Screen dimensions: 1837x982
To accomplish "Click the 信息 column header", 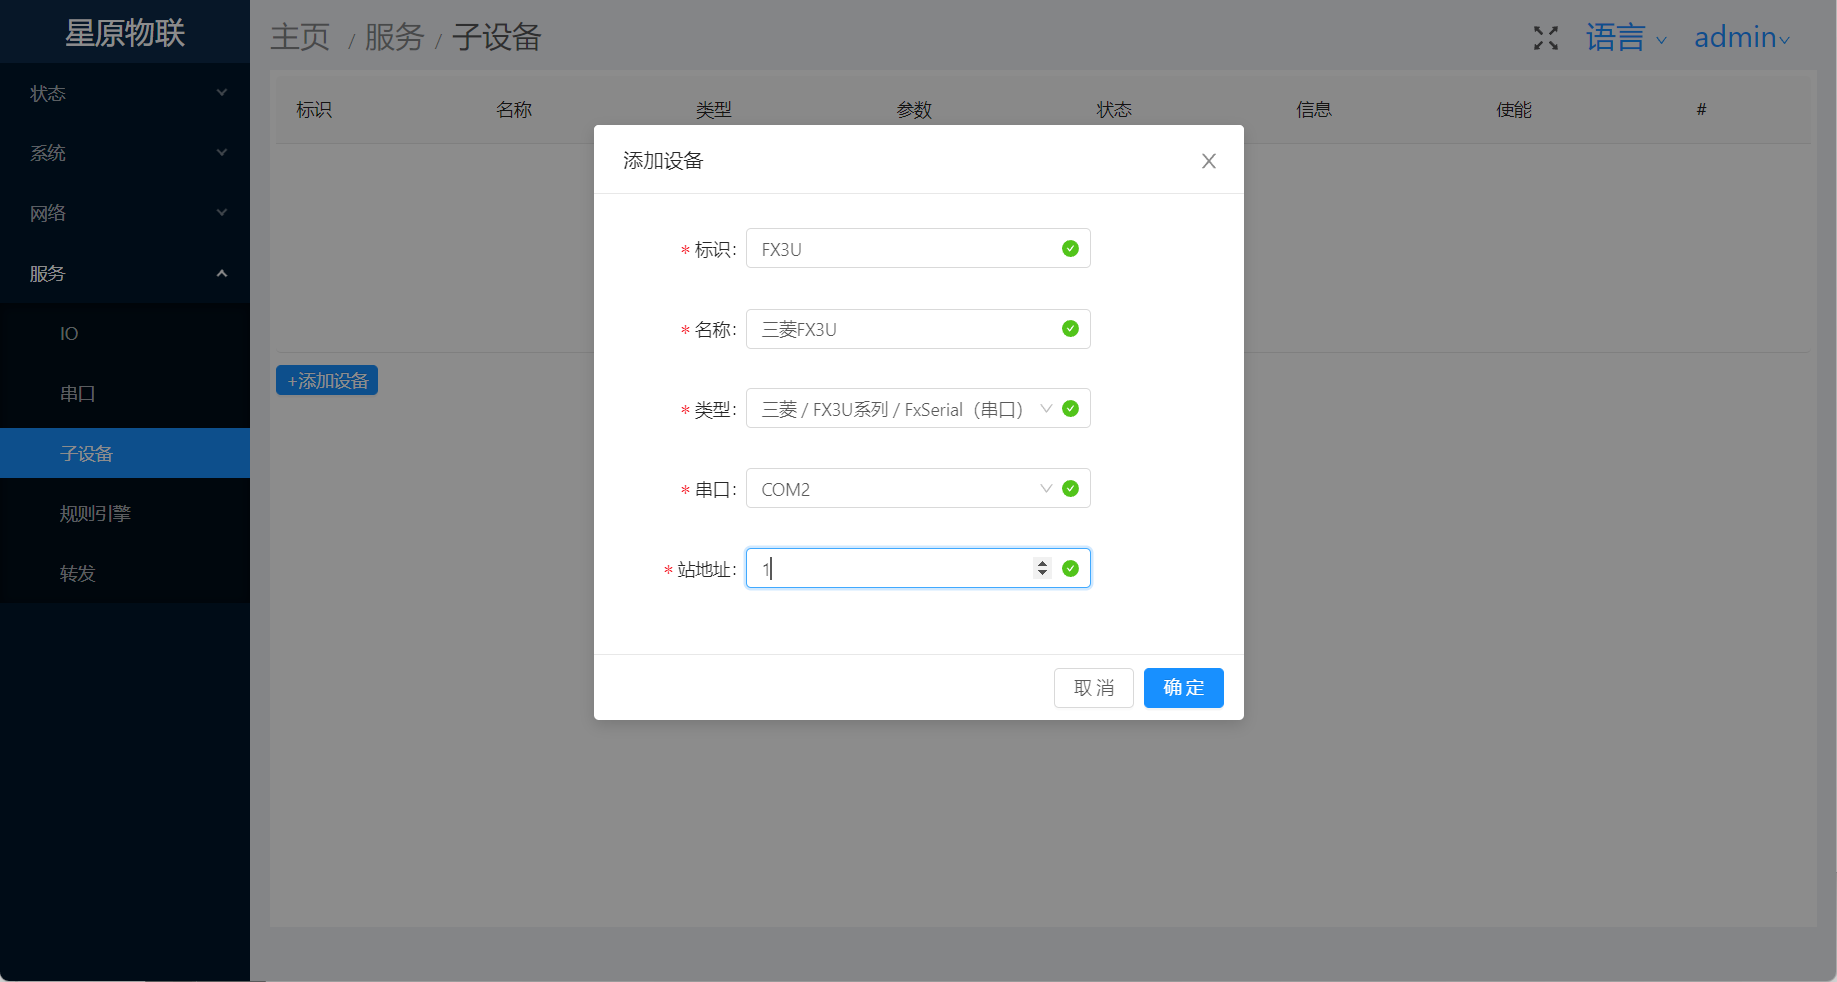I will pyautogui.click(x=1314, y=110).
